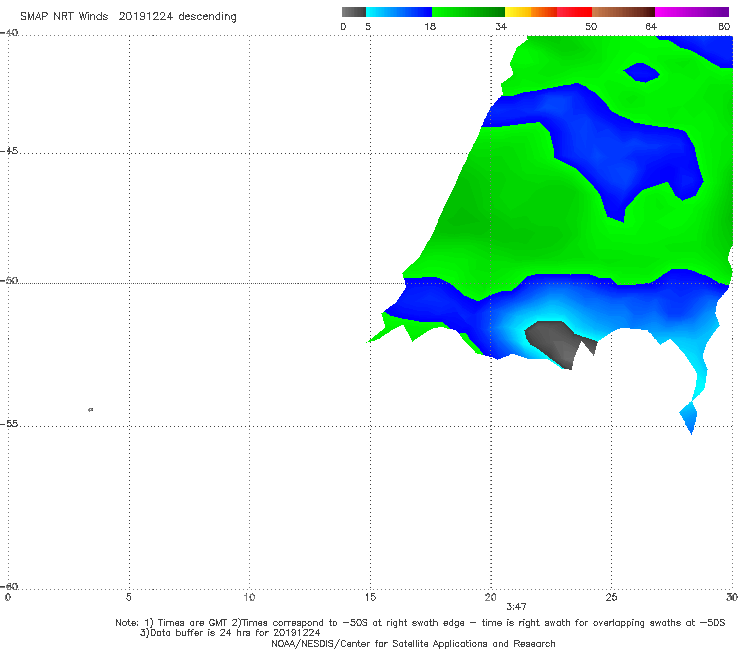Click the '3:47' swath time label
Viewport: 740px width, 650px height.
516,607
